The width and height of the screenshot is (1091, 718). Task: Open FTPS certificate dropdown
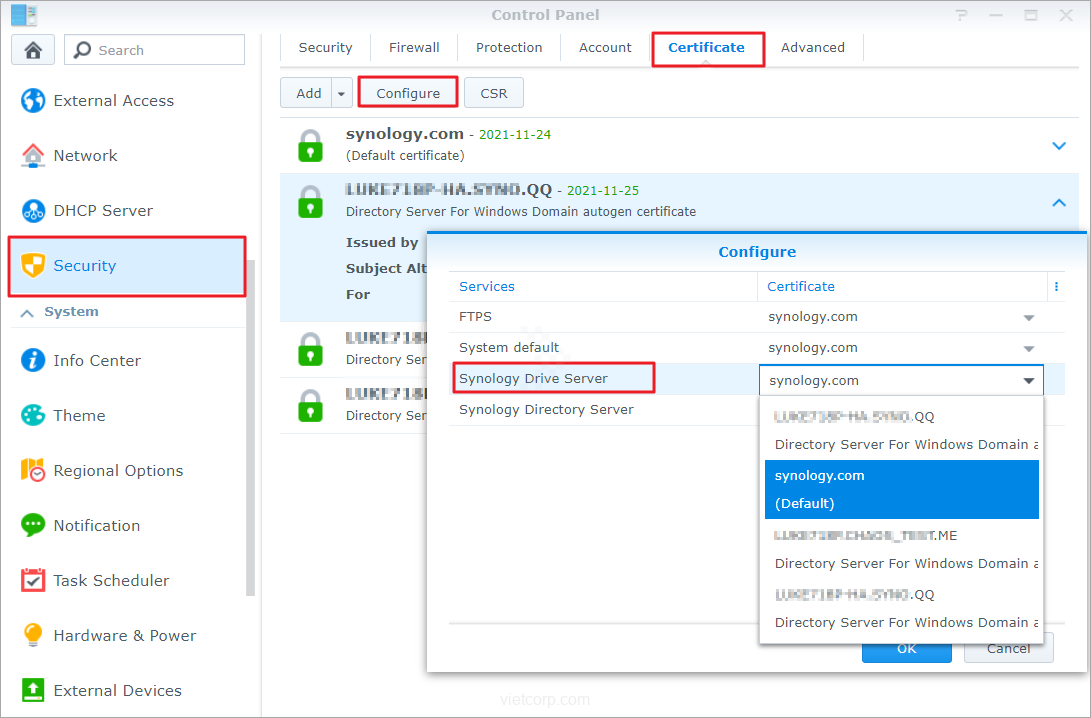(x=1028, y=318)
